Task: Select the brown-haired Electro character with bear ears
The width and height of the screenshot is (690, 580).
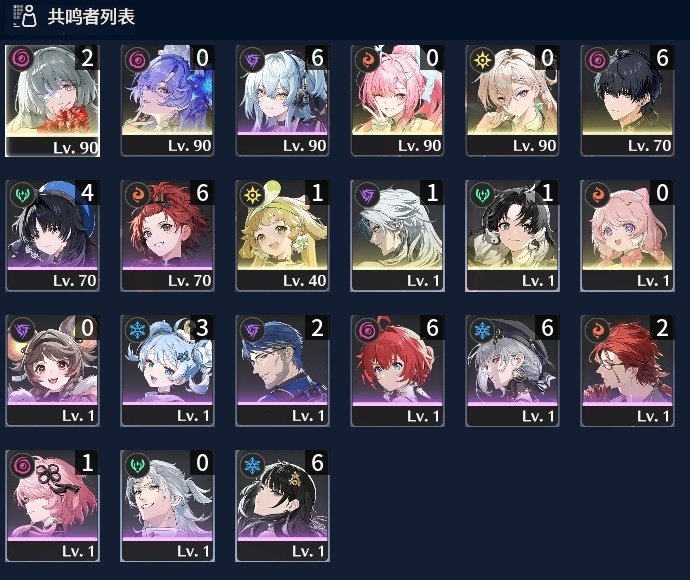Action: tap(52, 371)
